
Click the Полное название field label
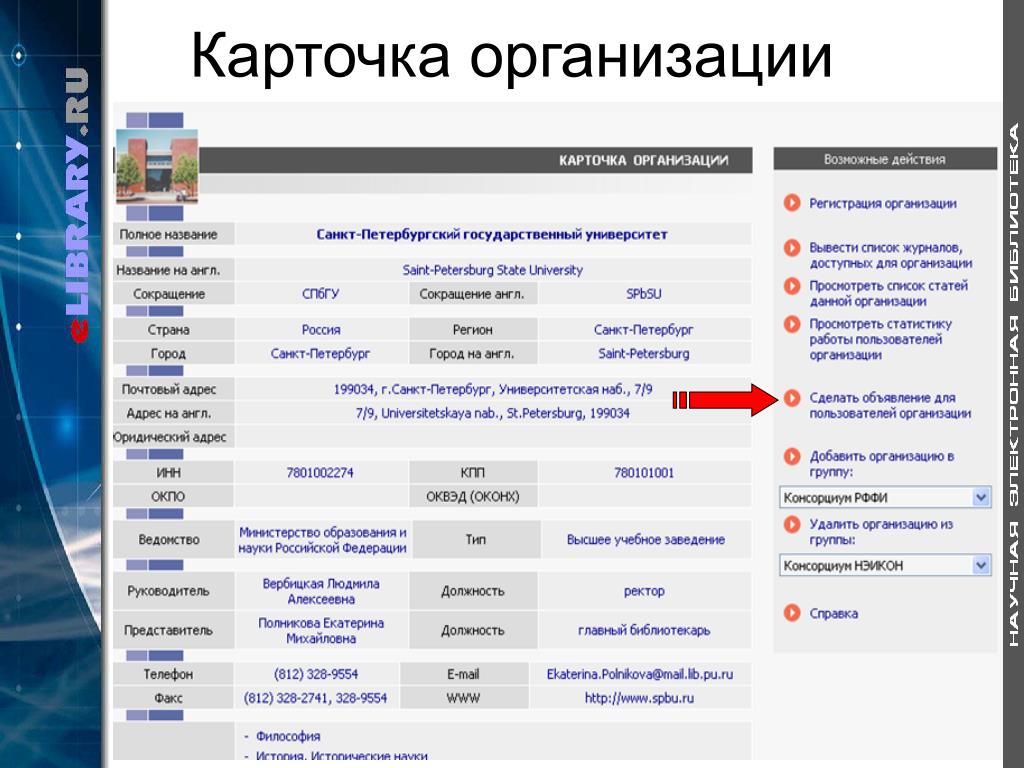point(168,234)
